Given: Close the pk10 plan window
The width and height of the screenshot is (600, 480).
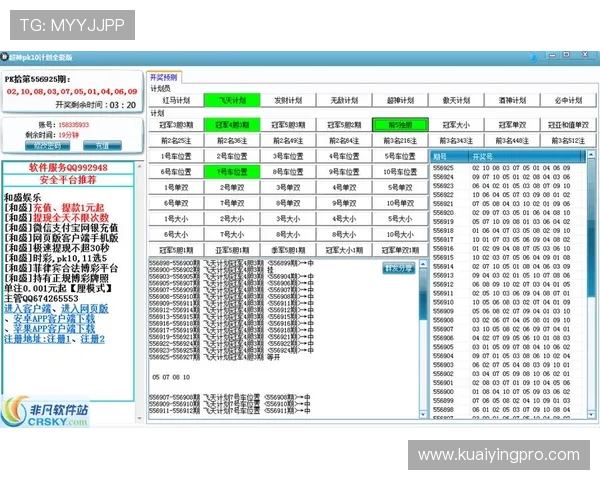Looking at the screenshot, I should point(585,55).
